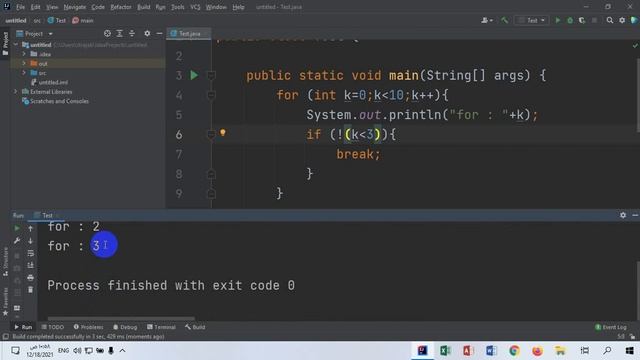Toggle the Project side tool window tab

5,45
